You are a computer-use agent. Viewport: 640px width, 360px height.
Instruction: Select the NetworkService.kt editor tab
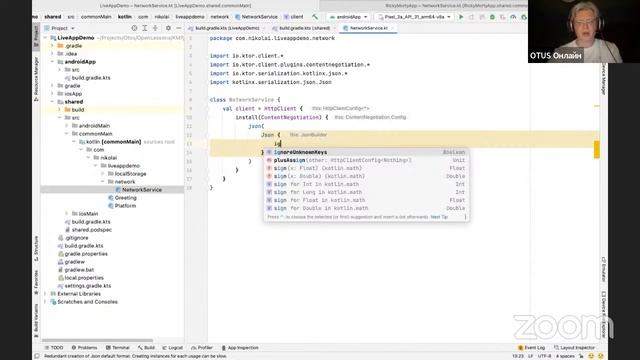click(x=369, y=28)
